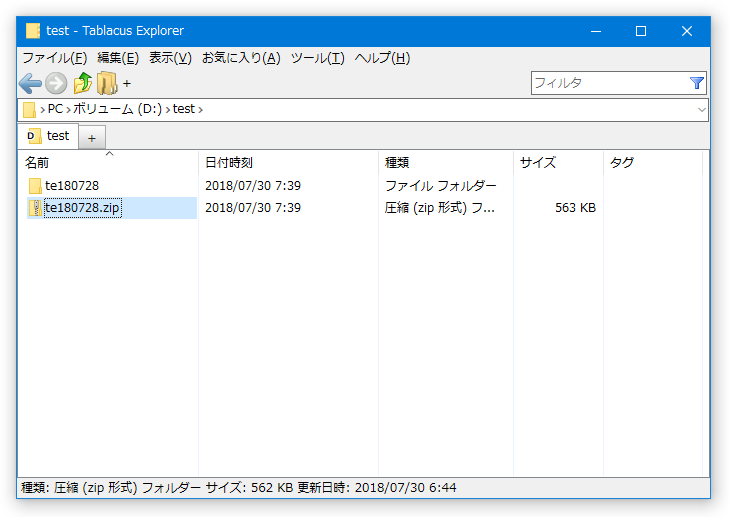Expand chevron before PC in breadcrumb
This screenshot has height=517, width=729.
click(x=42, y=110)
